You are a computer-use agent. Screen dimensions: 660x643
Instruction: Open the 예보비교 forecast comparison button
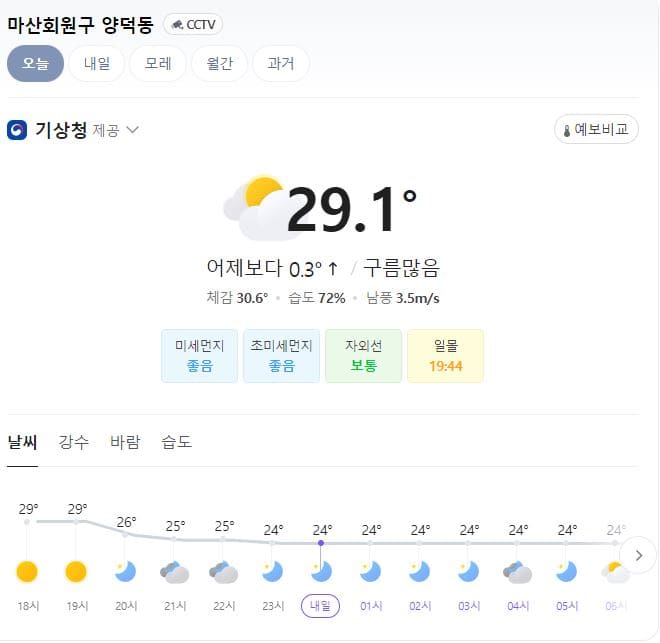[x=596, y=129]
